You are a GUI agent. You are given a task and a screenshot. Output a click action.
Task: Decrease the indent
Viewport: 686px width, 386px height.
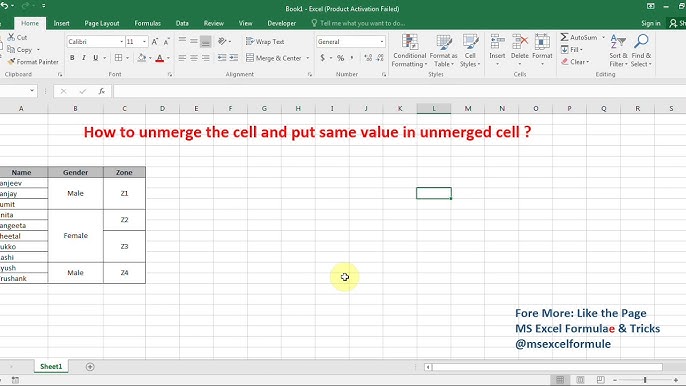(222, 58)
